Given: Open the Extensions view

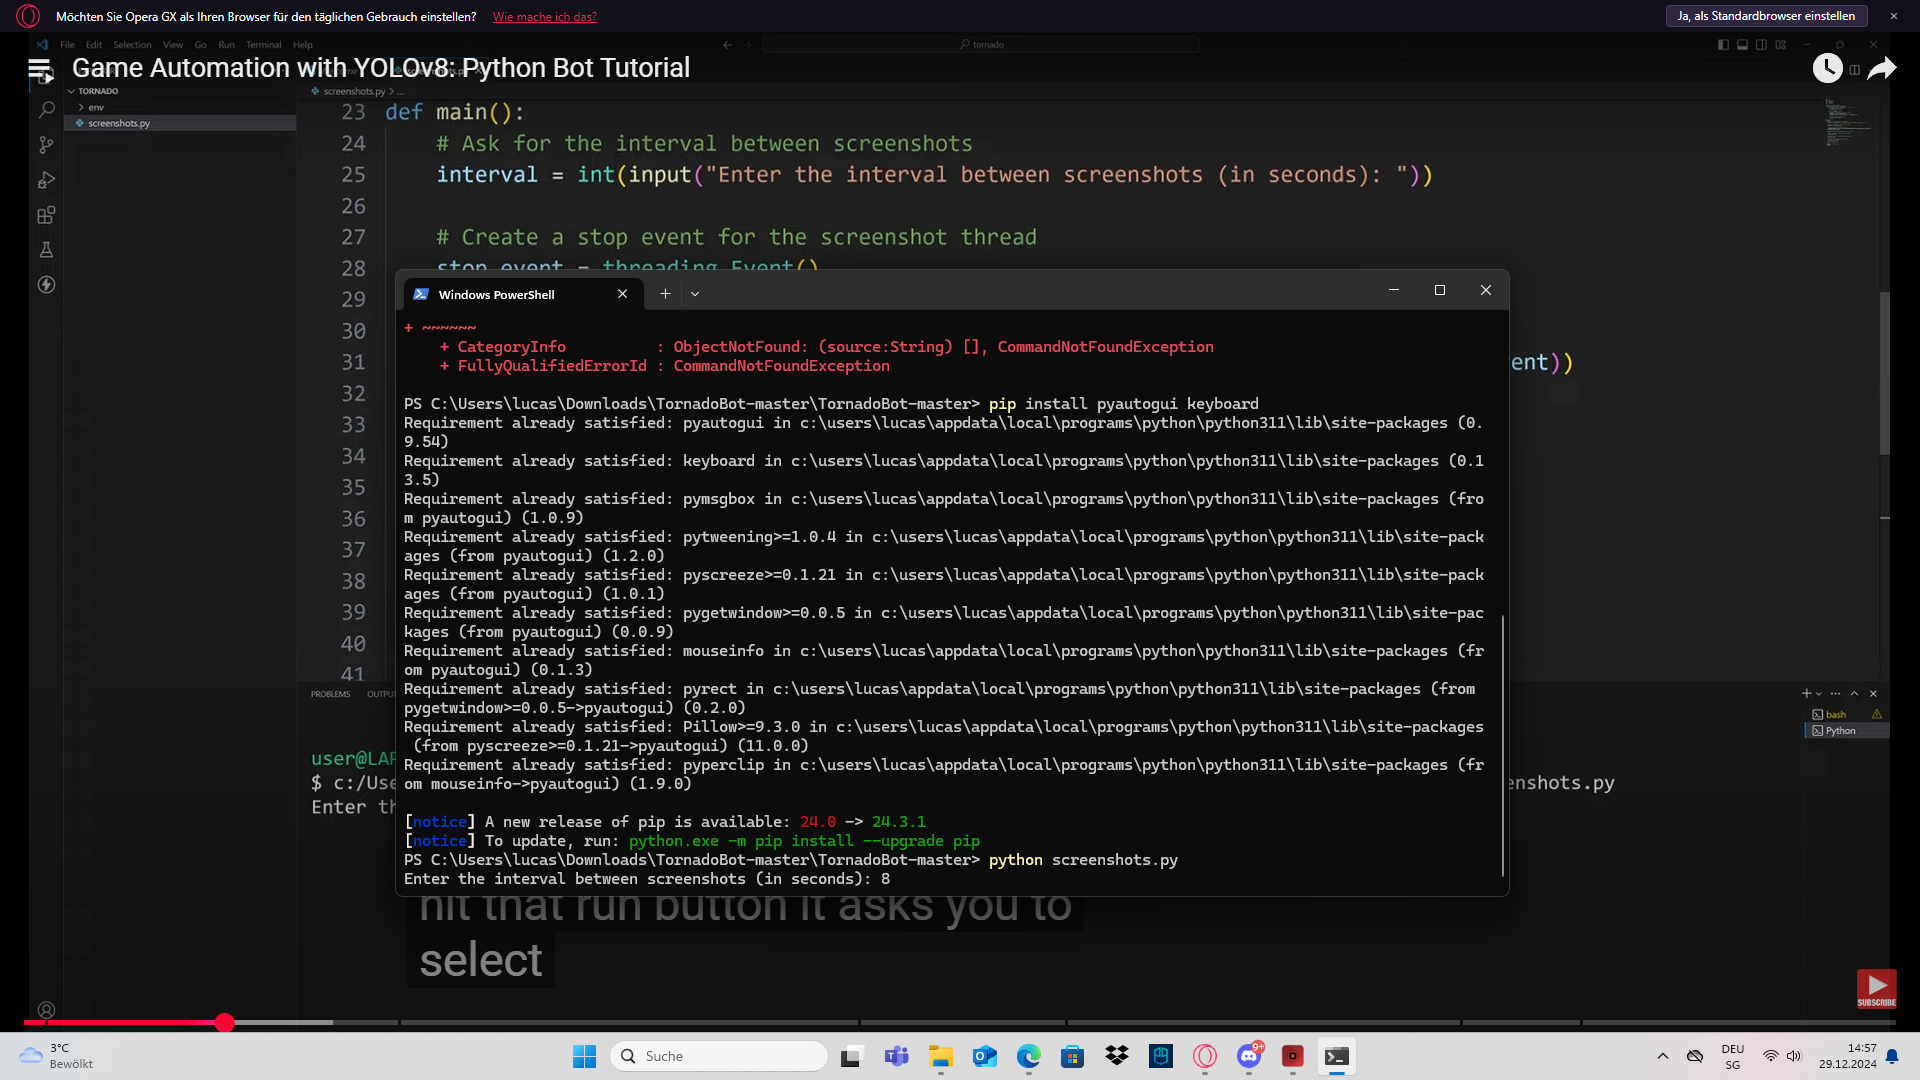Looking at the screenshot, I should tap(46, 215).
